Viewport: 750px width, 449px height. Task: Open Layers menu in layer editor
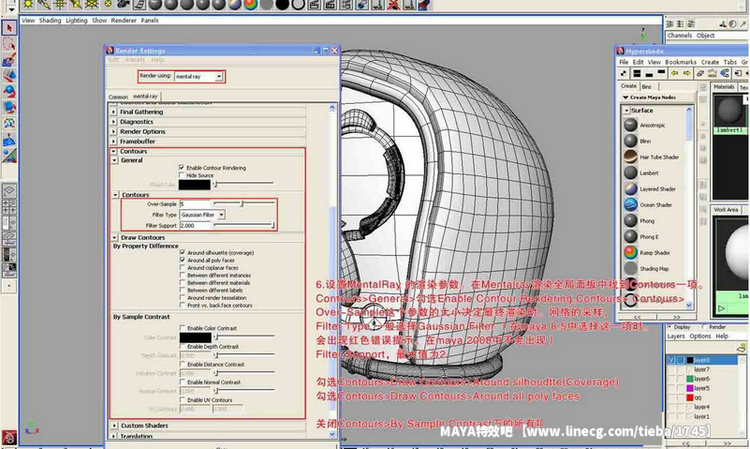[x=676, y=336]
